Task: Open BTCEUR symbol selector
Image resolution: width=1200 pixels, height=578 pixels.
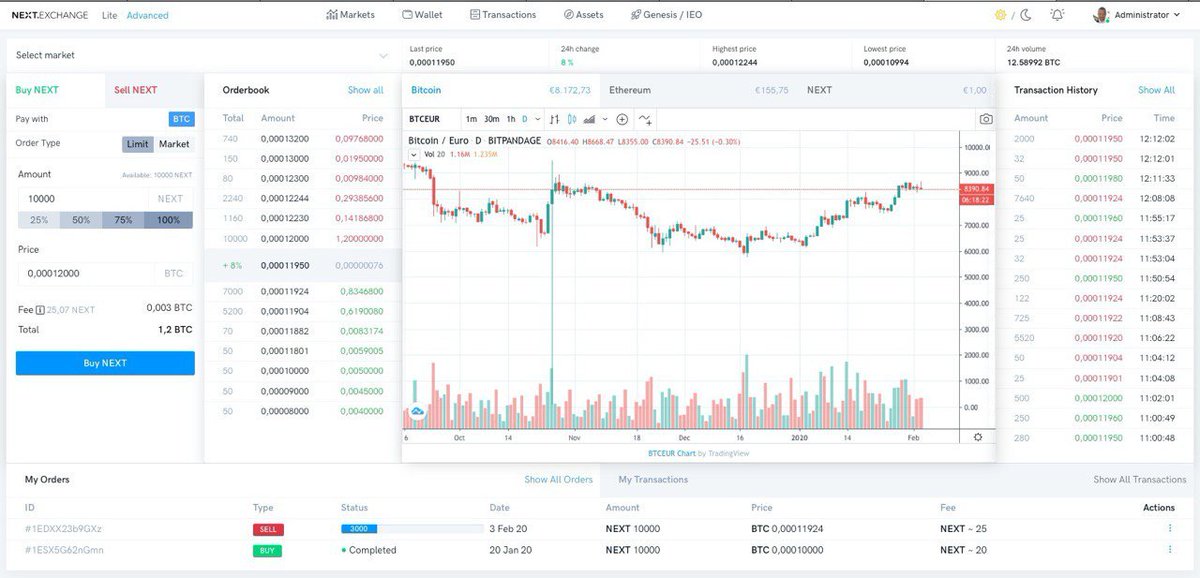Action: pyautogui.click(x=424, y=119)
